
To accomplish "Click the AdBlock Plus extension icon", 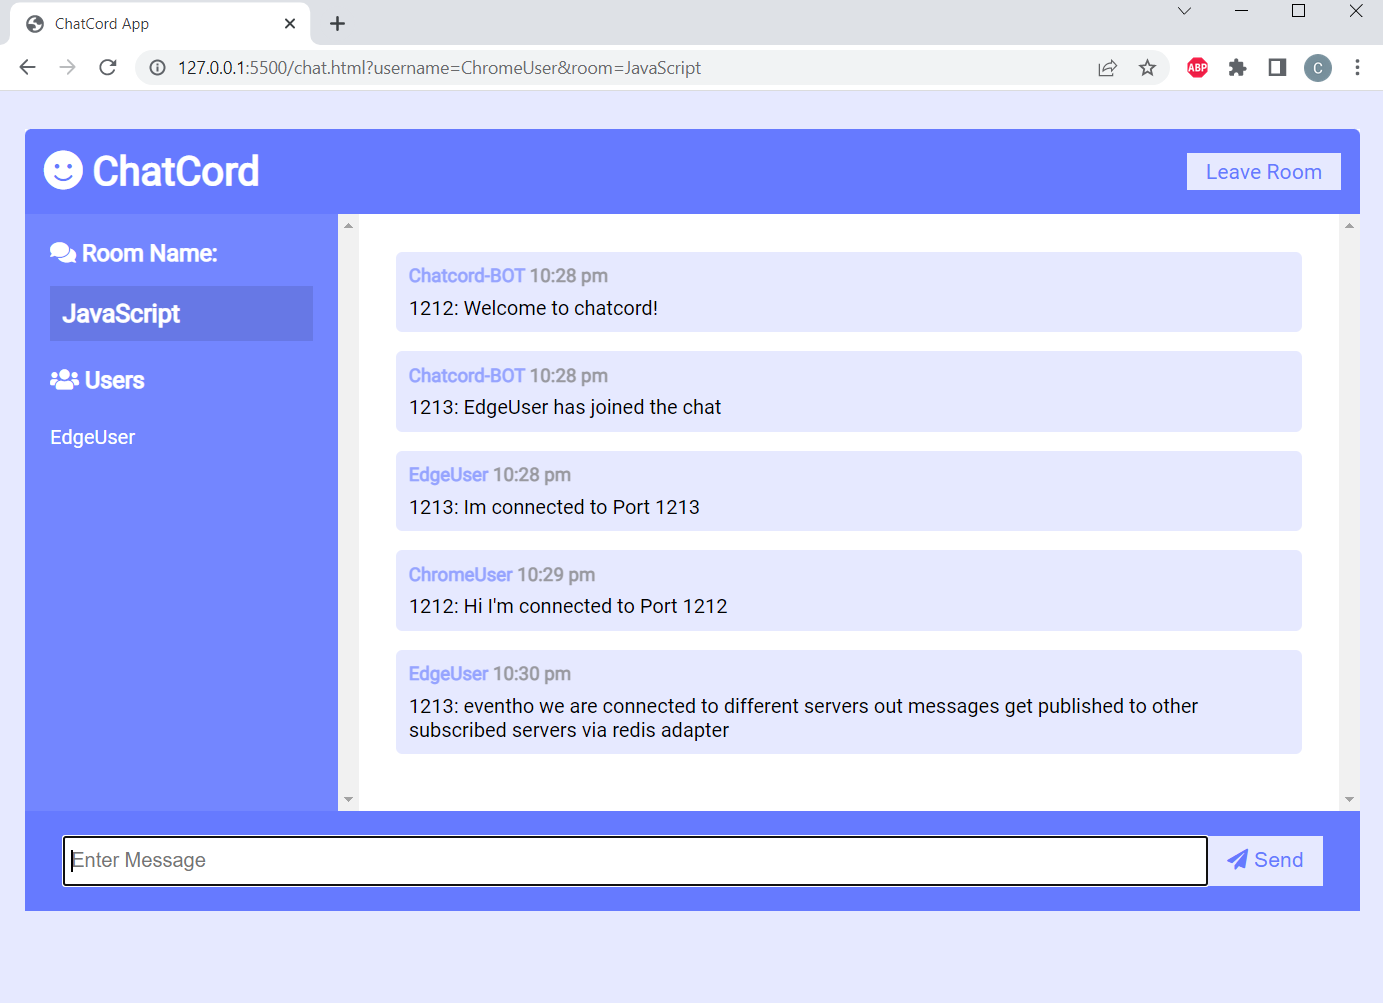I will pyautogui.click(x=1197, y=68).
